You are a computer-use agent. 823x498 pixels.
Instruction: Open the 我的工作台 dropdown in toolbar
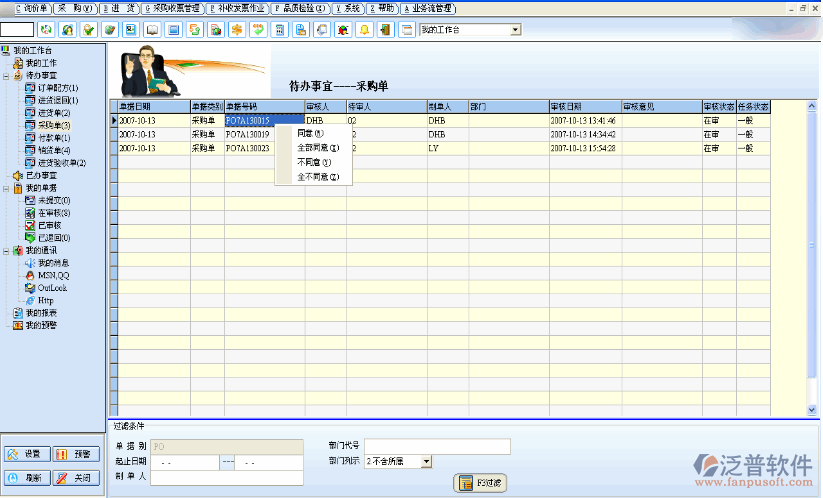pyautogui.click(x=516, y=30)
